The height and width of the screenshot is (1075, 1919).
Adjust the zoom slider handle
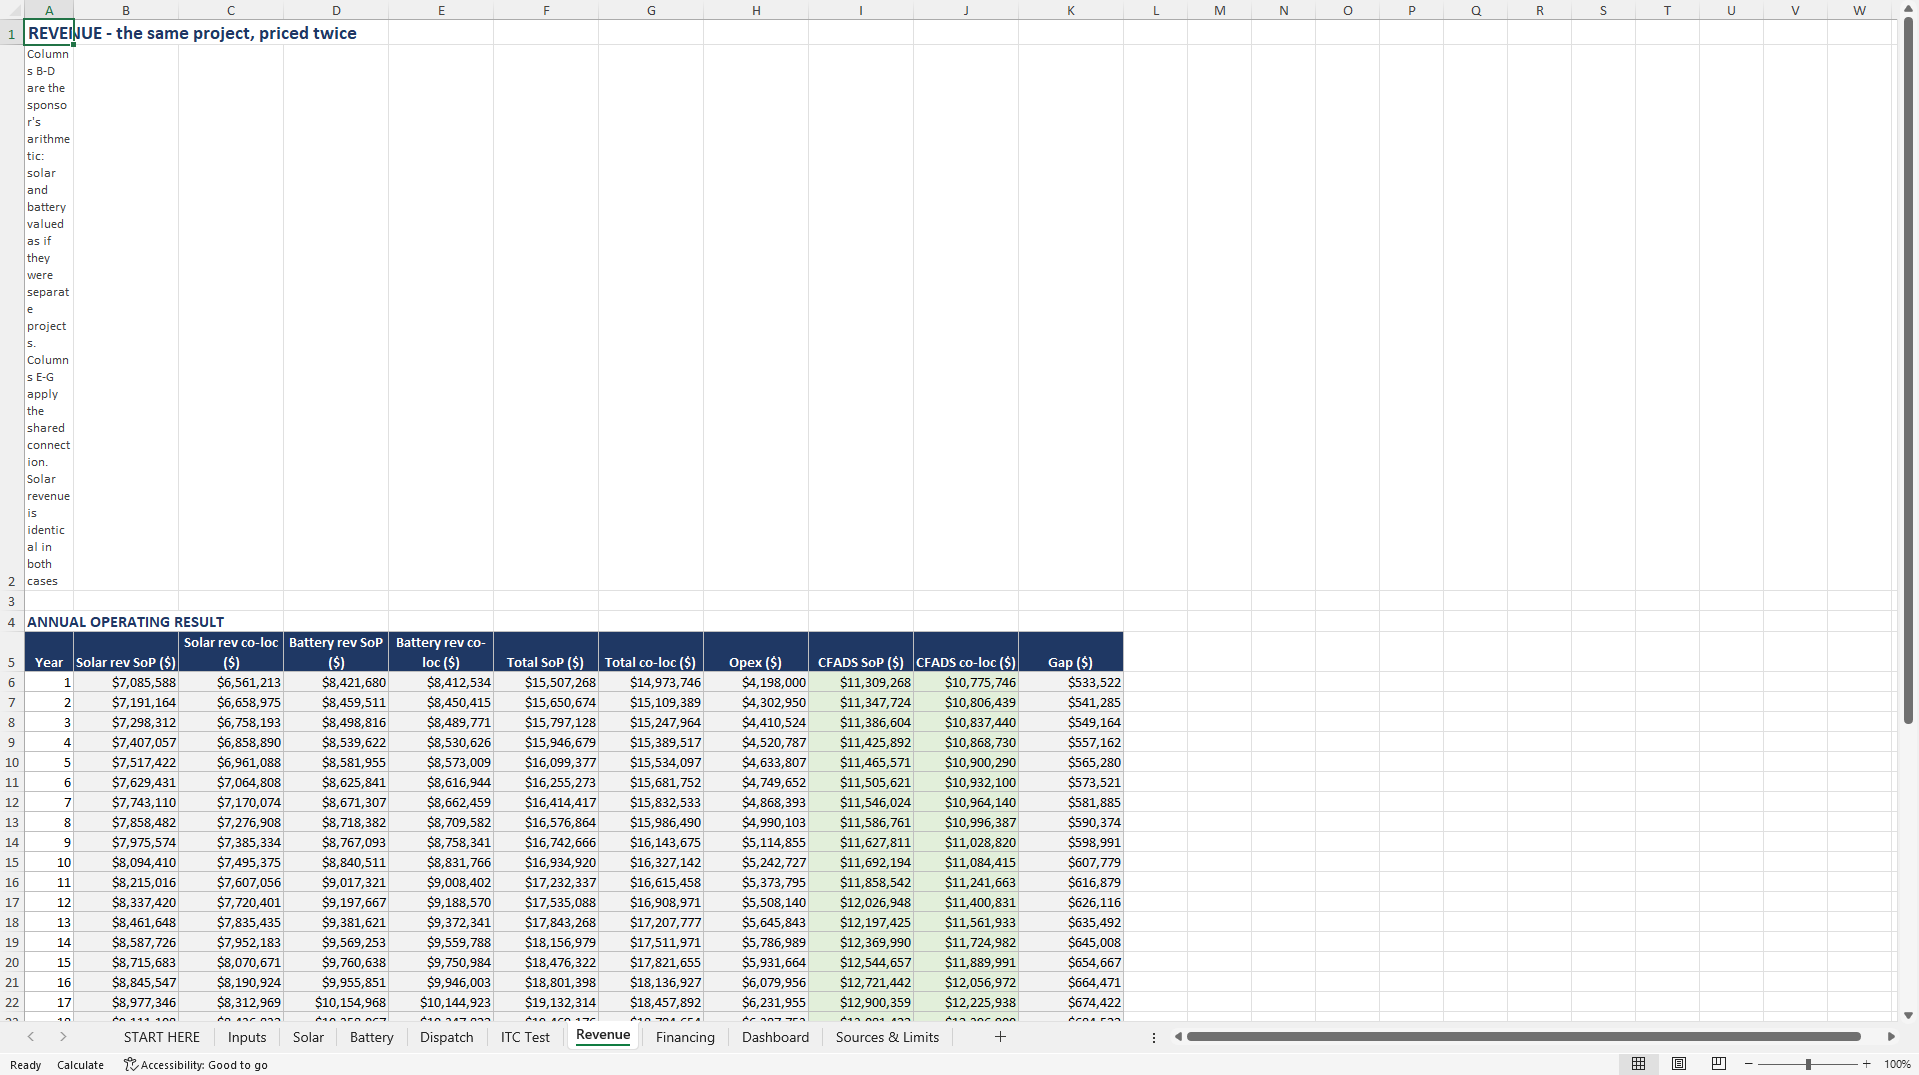click(1808, 1064)
